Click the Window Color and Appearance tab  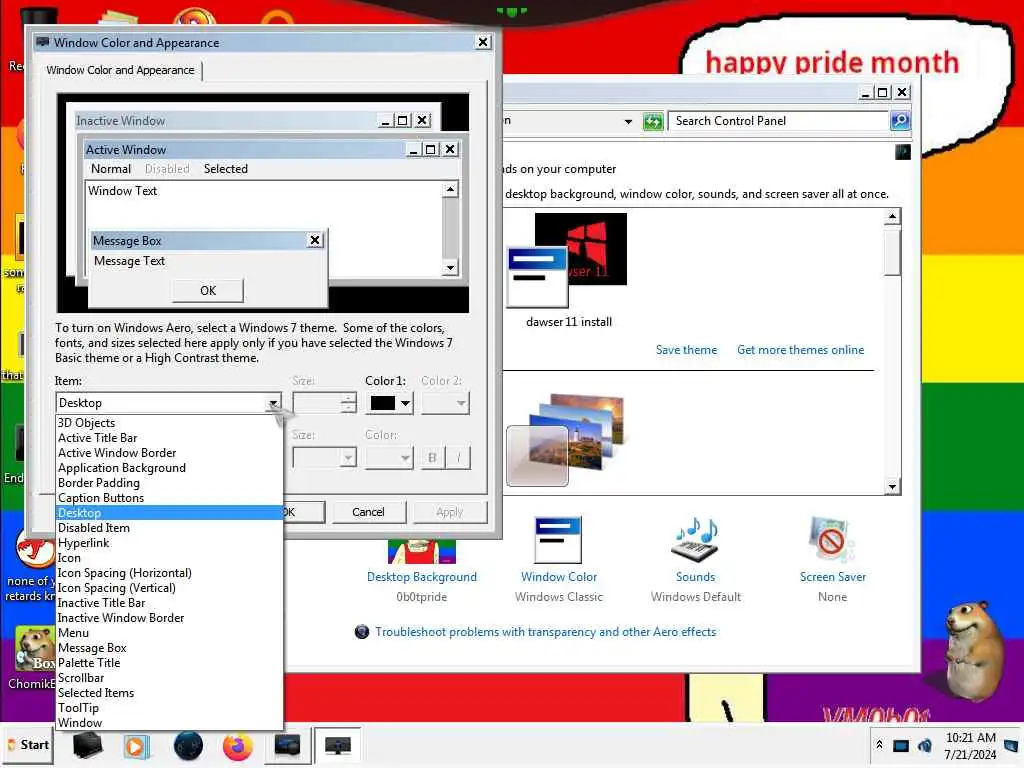point(120,70)
